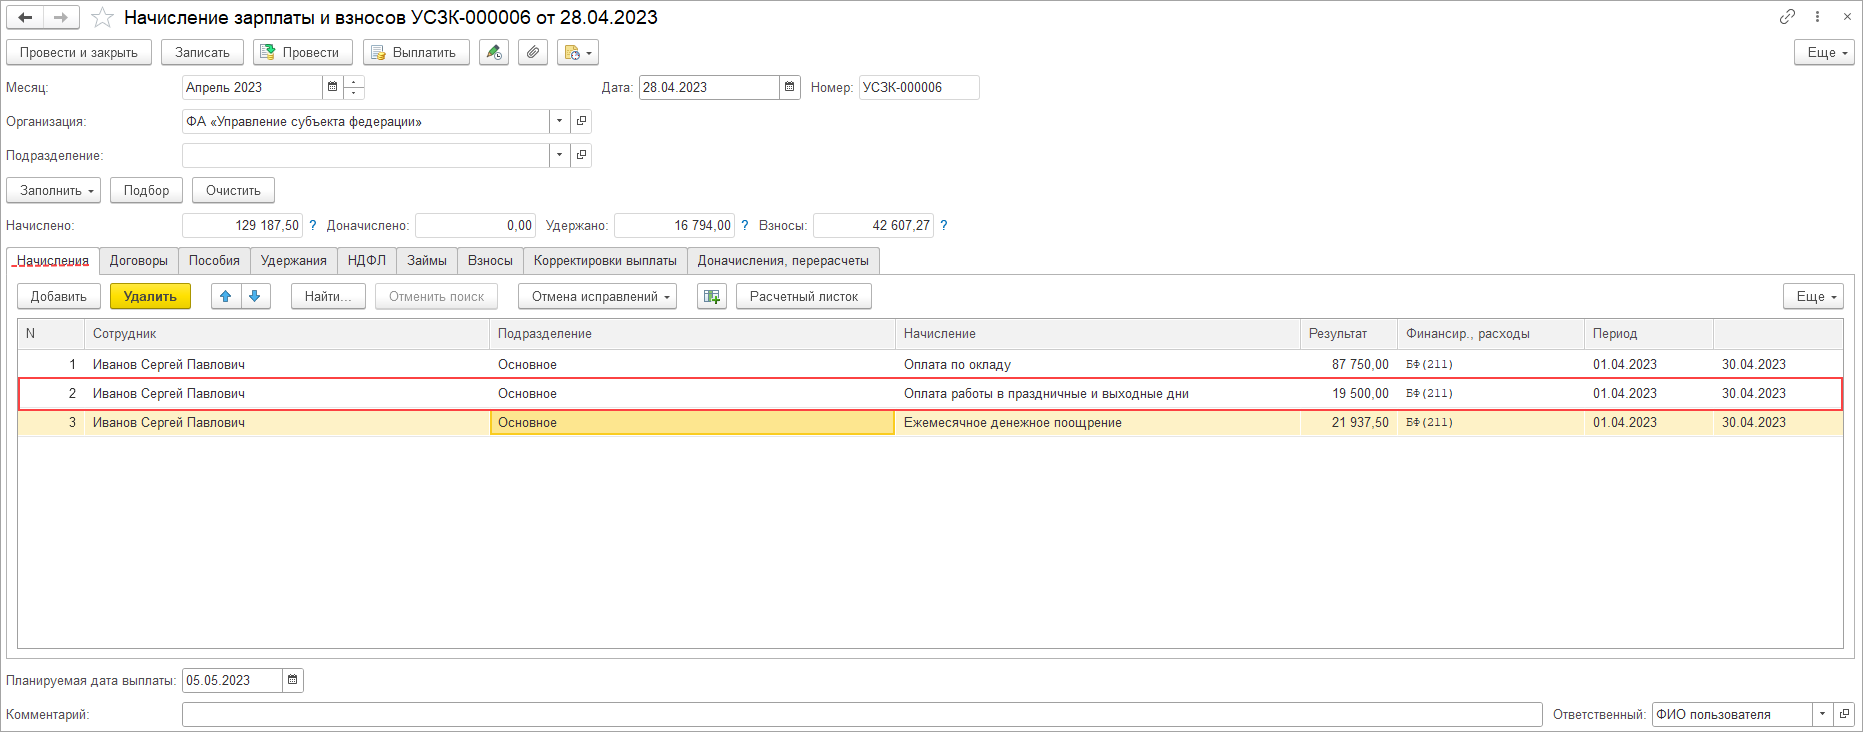Image resolution: width=1863 pixels, height=732 pixels.
Task: Click the Результат column header
Action: pos(1348,334)
